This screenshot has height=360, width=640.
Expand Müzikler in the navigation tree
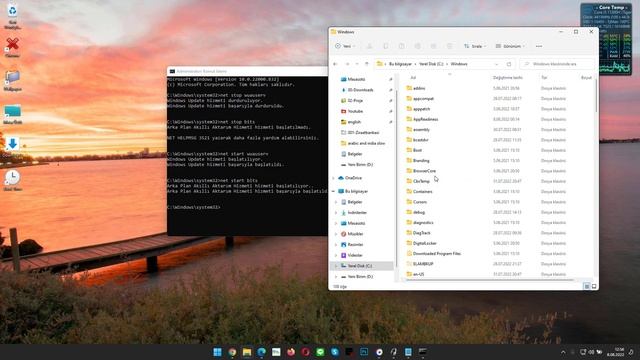(336, 234)
